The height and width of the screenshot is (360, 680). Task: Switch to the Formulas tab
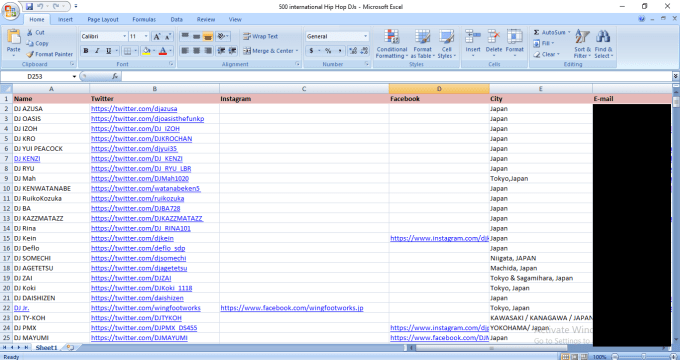[x=144, y=20]
